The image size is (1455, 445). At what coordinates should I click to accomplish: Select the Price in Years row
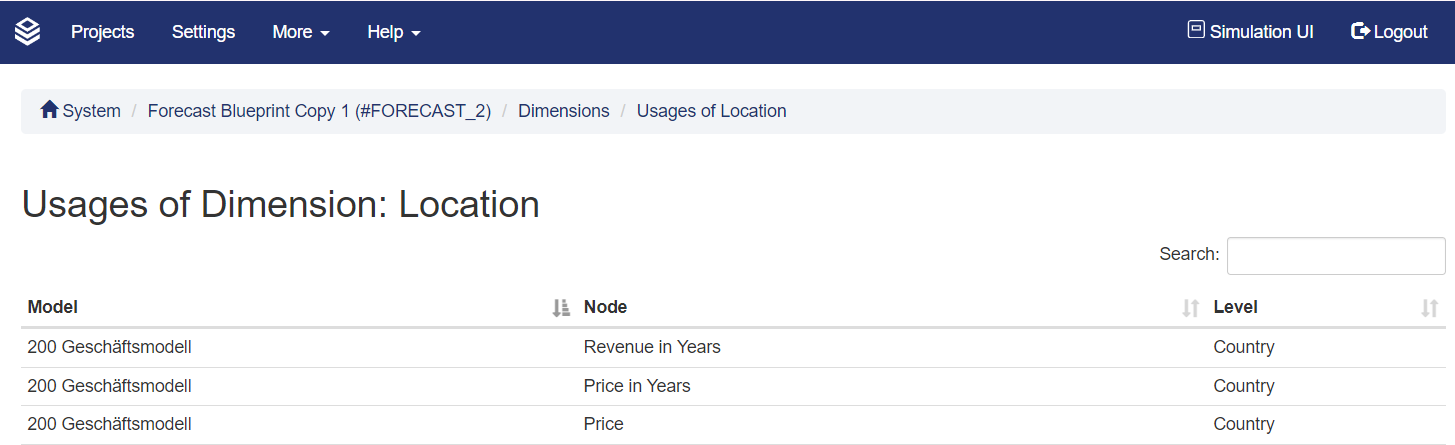637,386
